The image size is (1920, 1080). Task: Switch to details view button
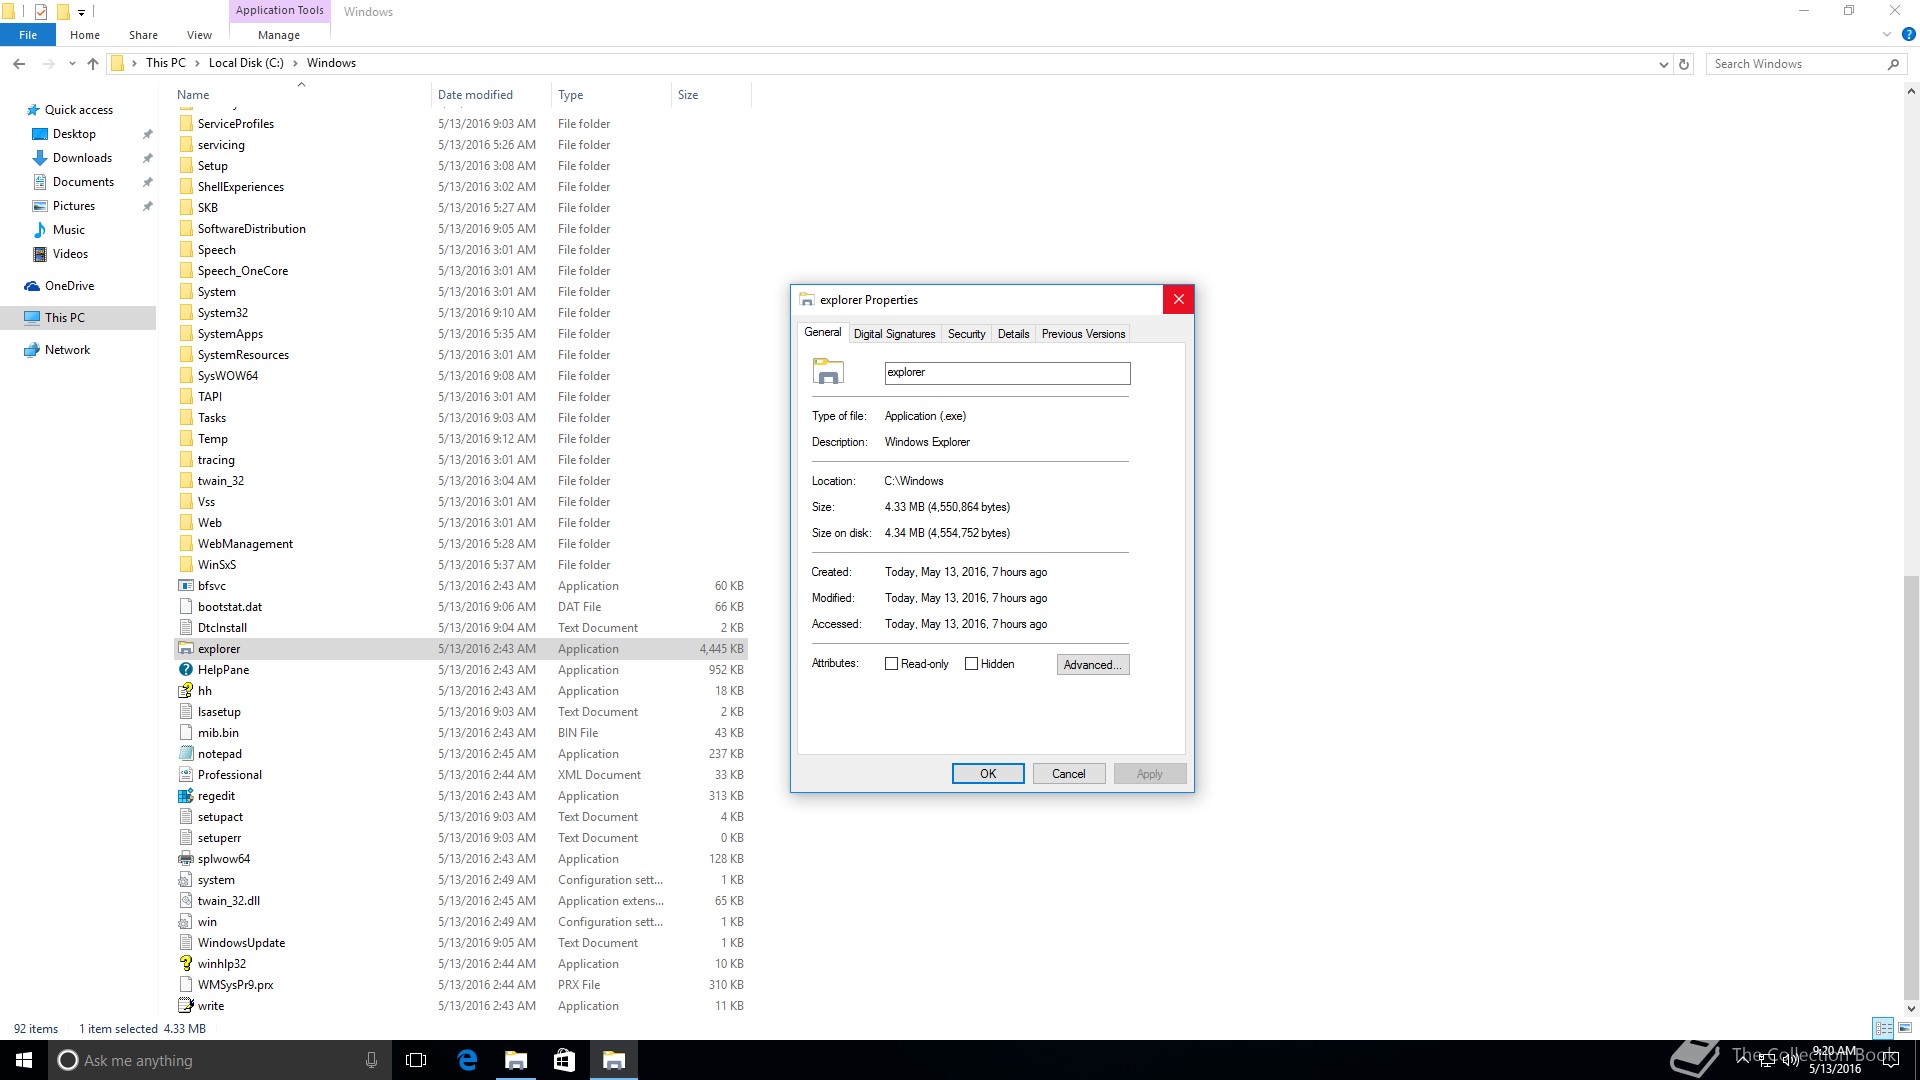[x=1883, y=1028]
